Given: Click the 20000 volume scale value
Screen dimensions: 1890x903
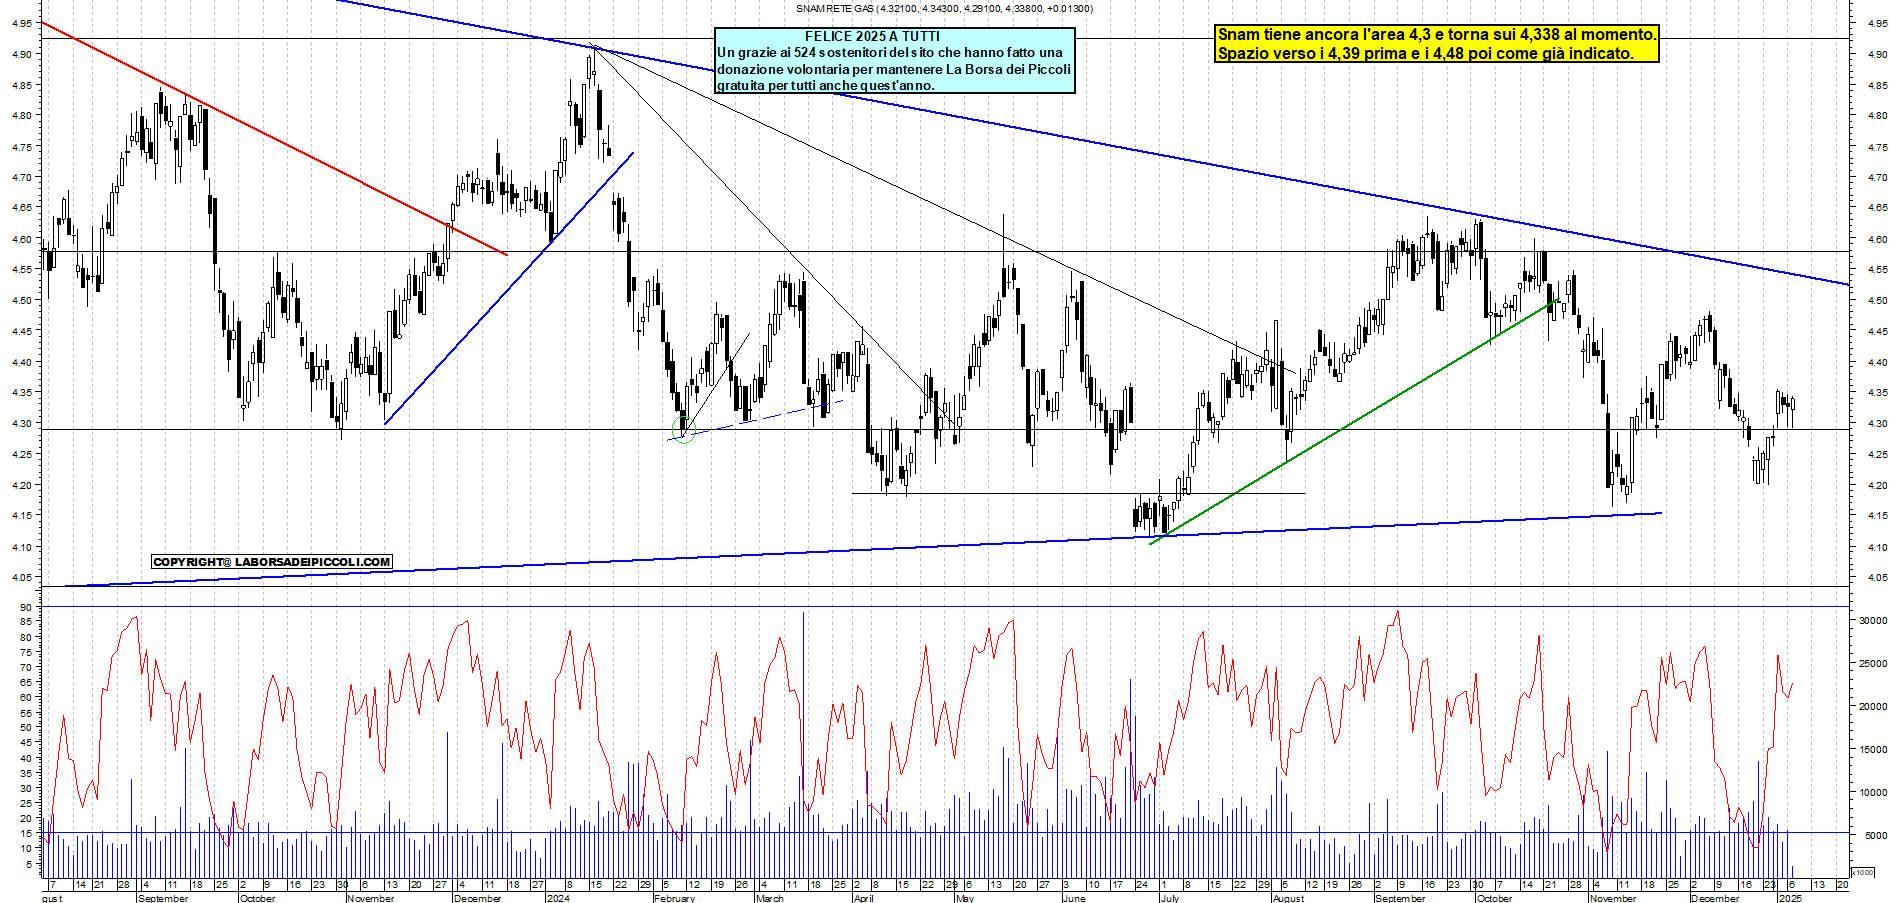Looking at the screenshot, I should point(1873,707).
